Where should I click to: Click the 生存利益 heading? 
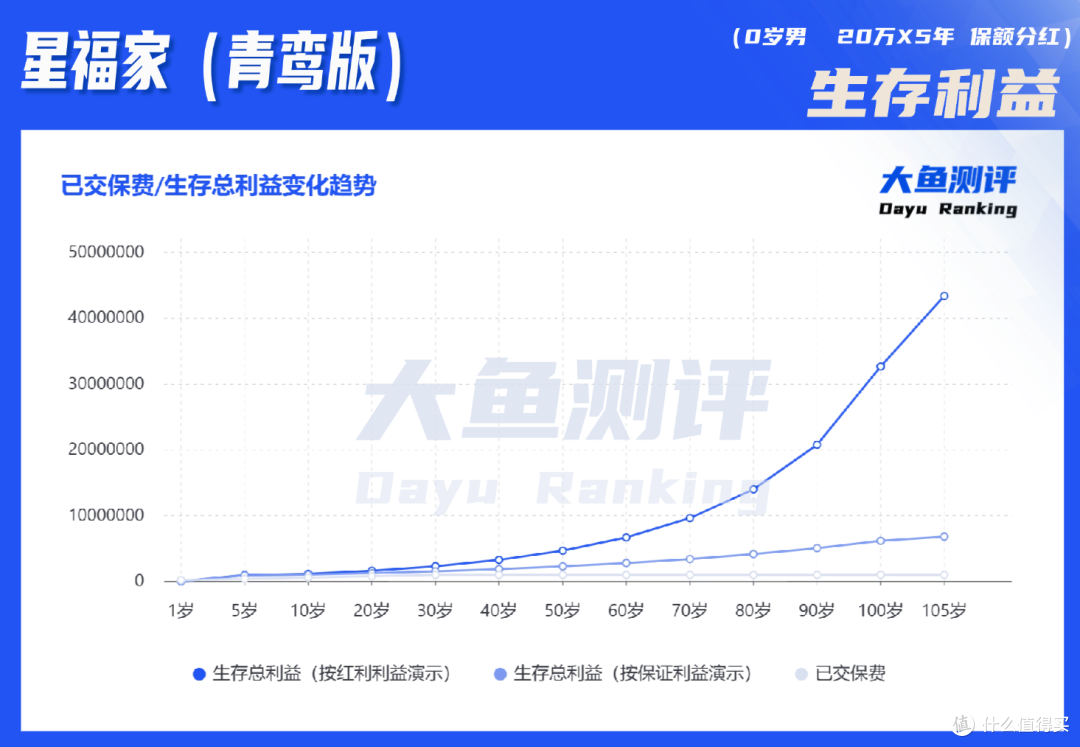coord(933,92)
